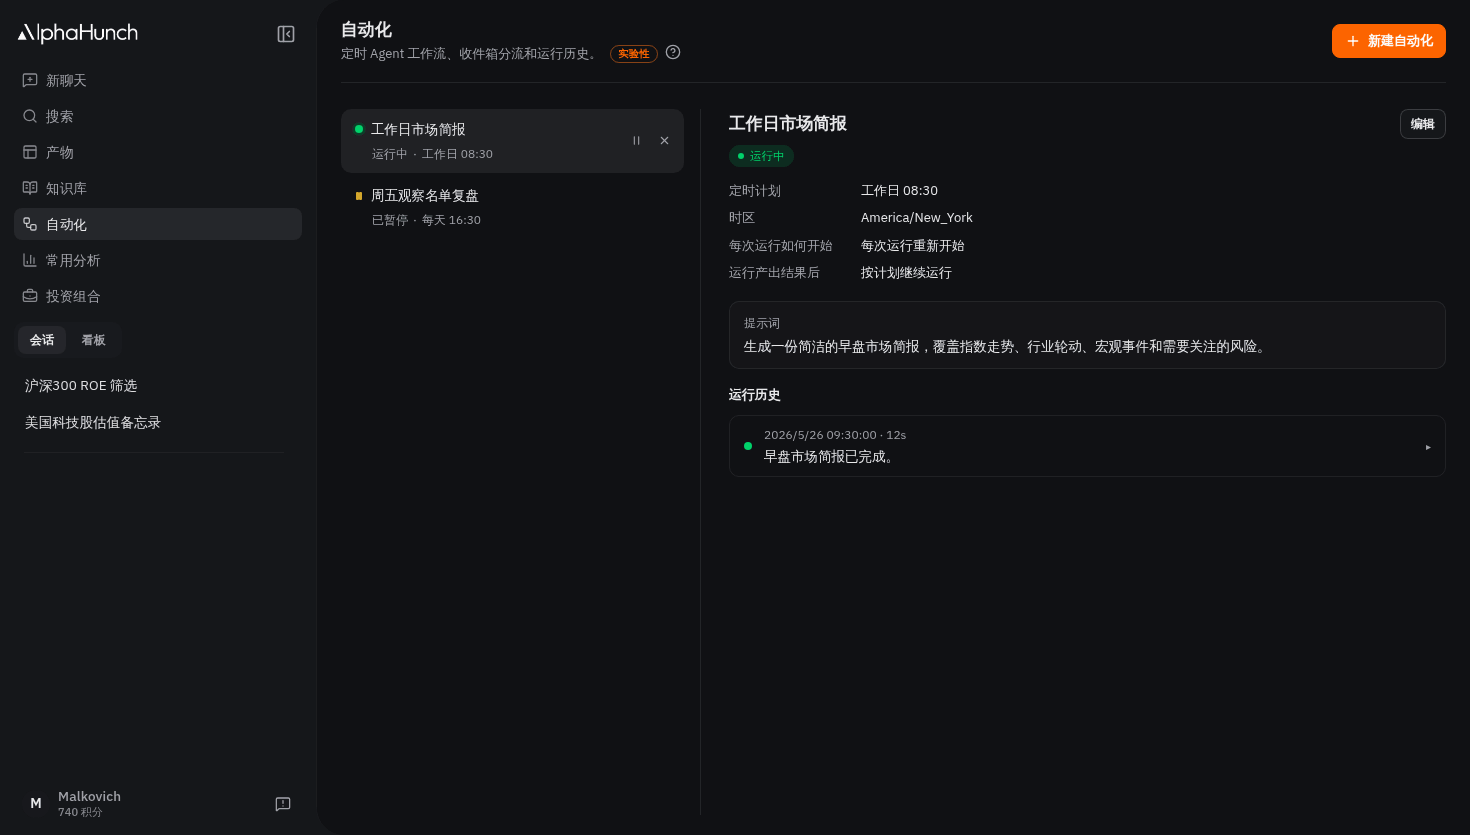Open the 知识库 page
This screenshot has height=835, width=1470.
(x=158, y=188)
